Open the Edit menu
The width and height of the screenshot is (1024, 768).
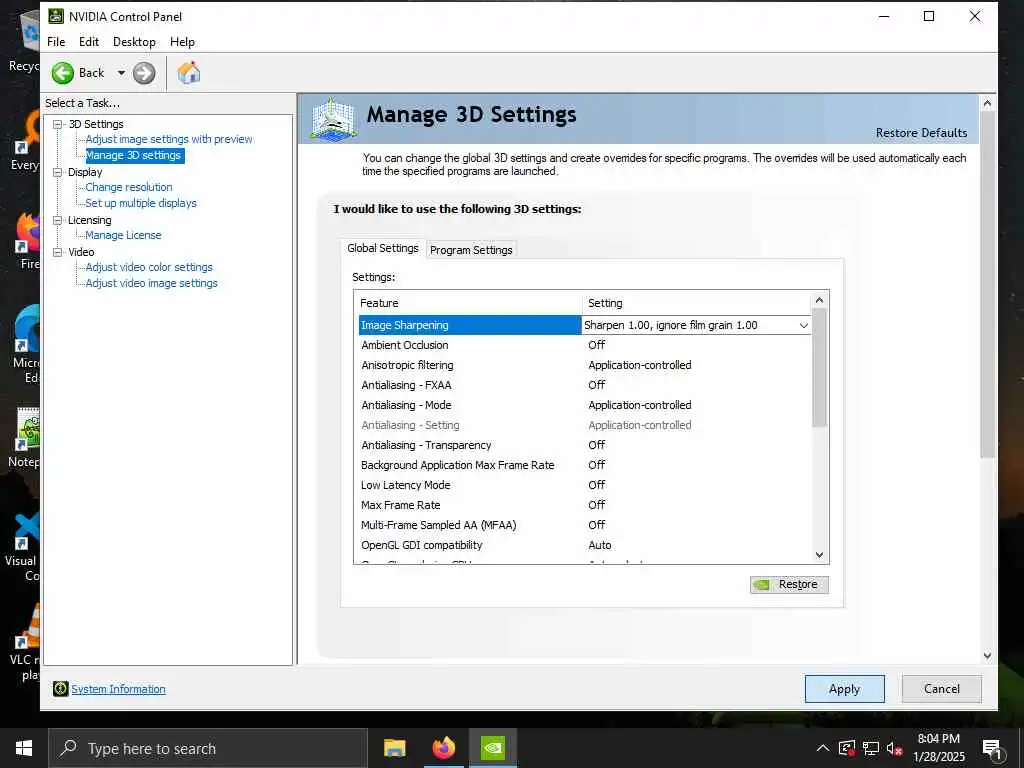[x=89, y=42]
